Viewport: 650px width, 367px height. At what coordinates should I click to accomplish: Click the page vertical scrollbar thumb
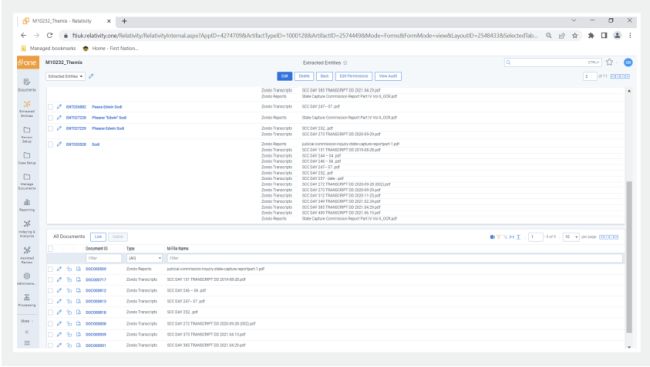[629, 257]
